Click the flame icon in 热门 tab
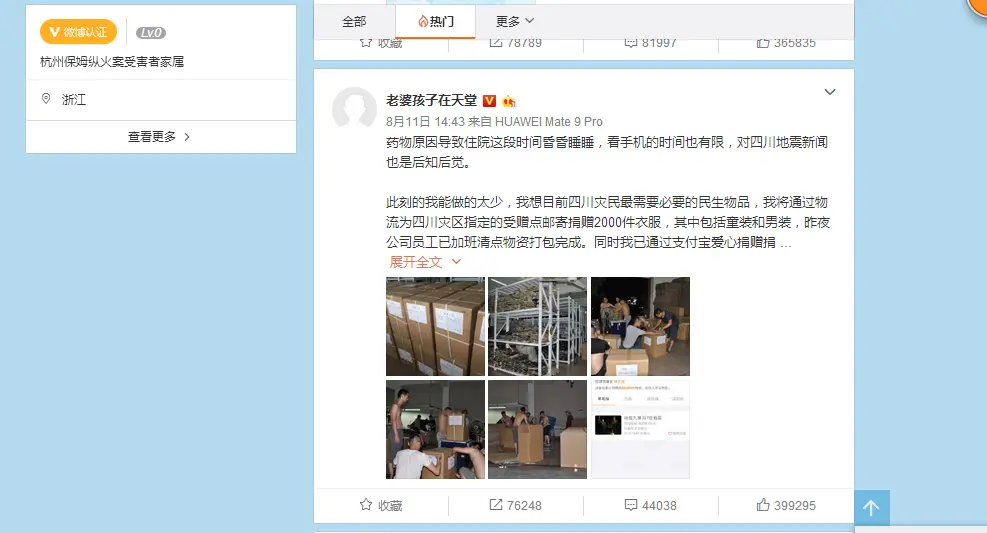 (423, 21)
